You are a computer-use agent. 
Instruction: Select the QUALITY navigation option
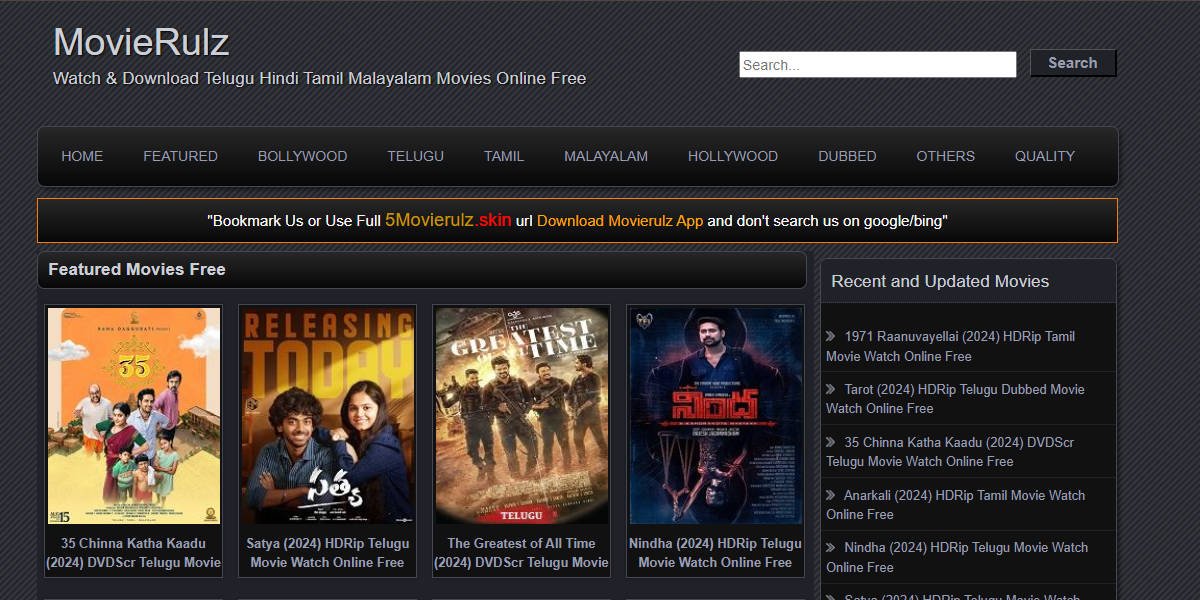tap(1044, 156)
